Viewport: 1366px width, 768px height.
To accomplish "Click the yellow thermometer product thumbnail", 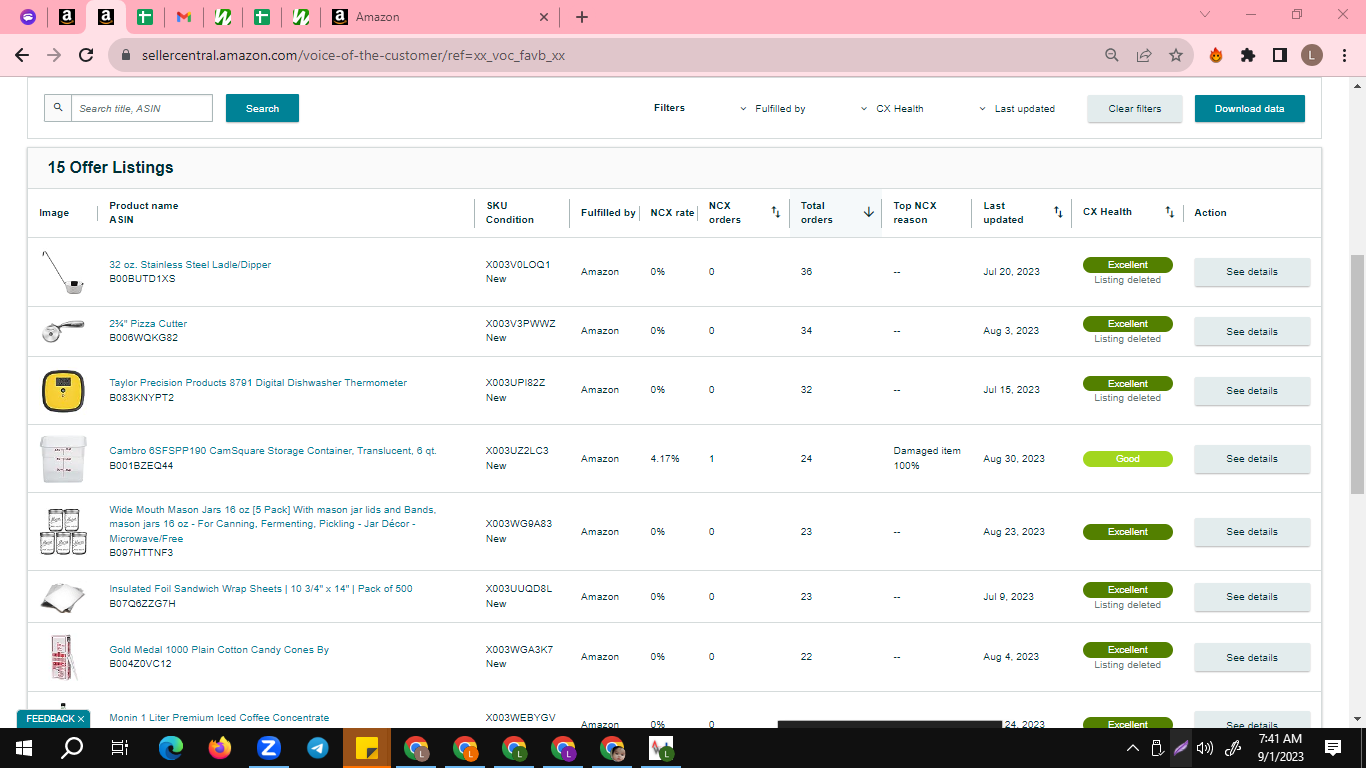I will (62, 390).
